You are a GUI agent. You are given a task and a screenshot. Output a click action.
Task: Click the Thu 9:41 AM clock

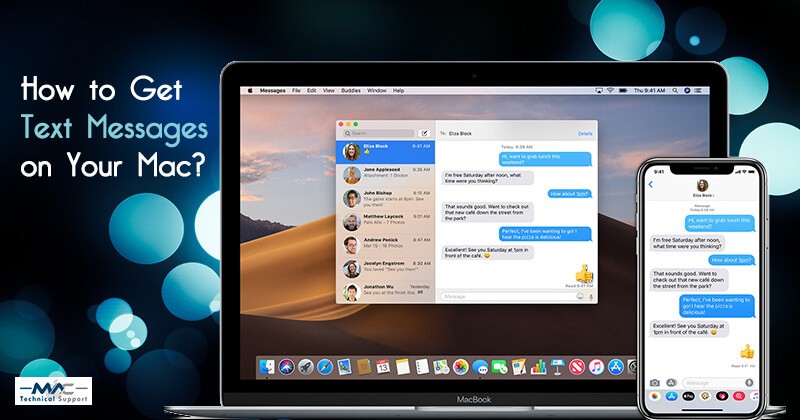point(649,90)
